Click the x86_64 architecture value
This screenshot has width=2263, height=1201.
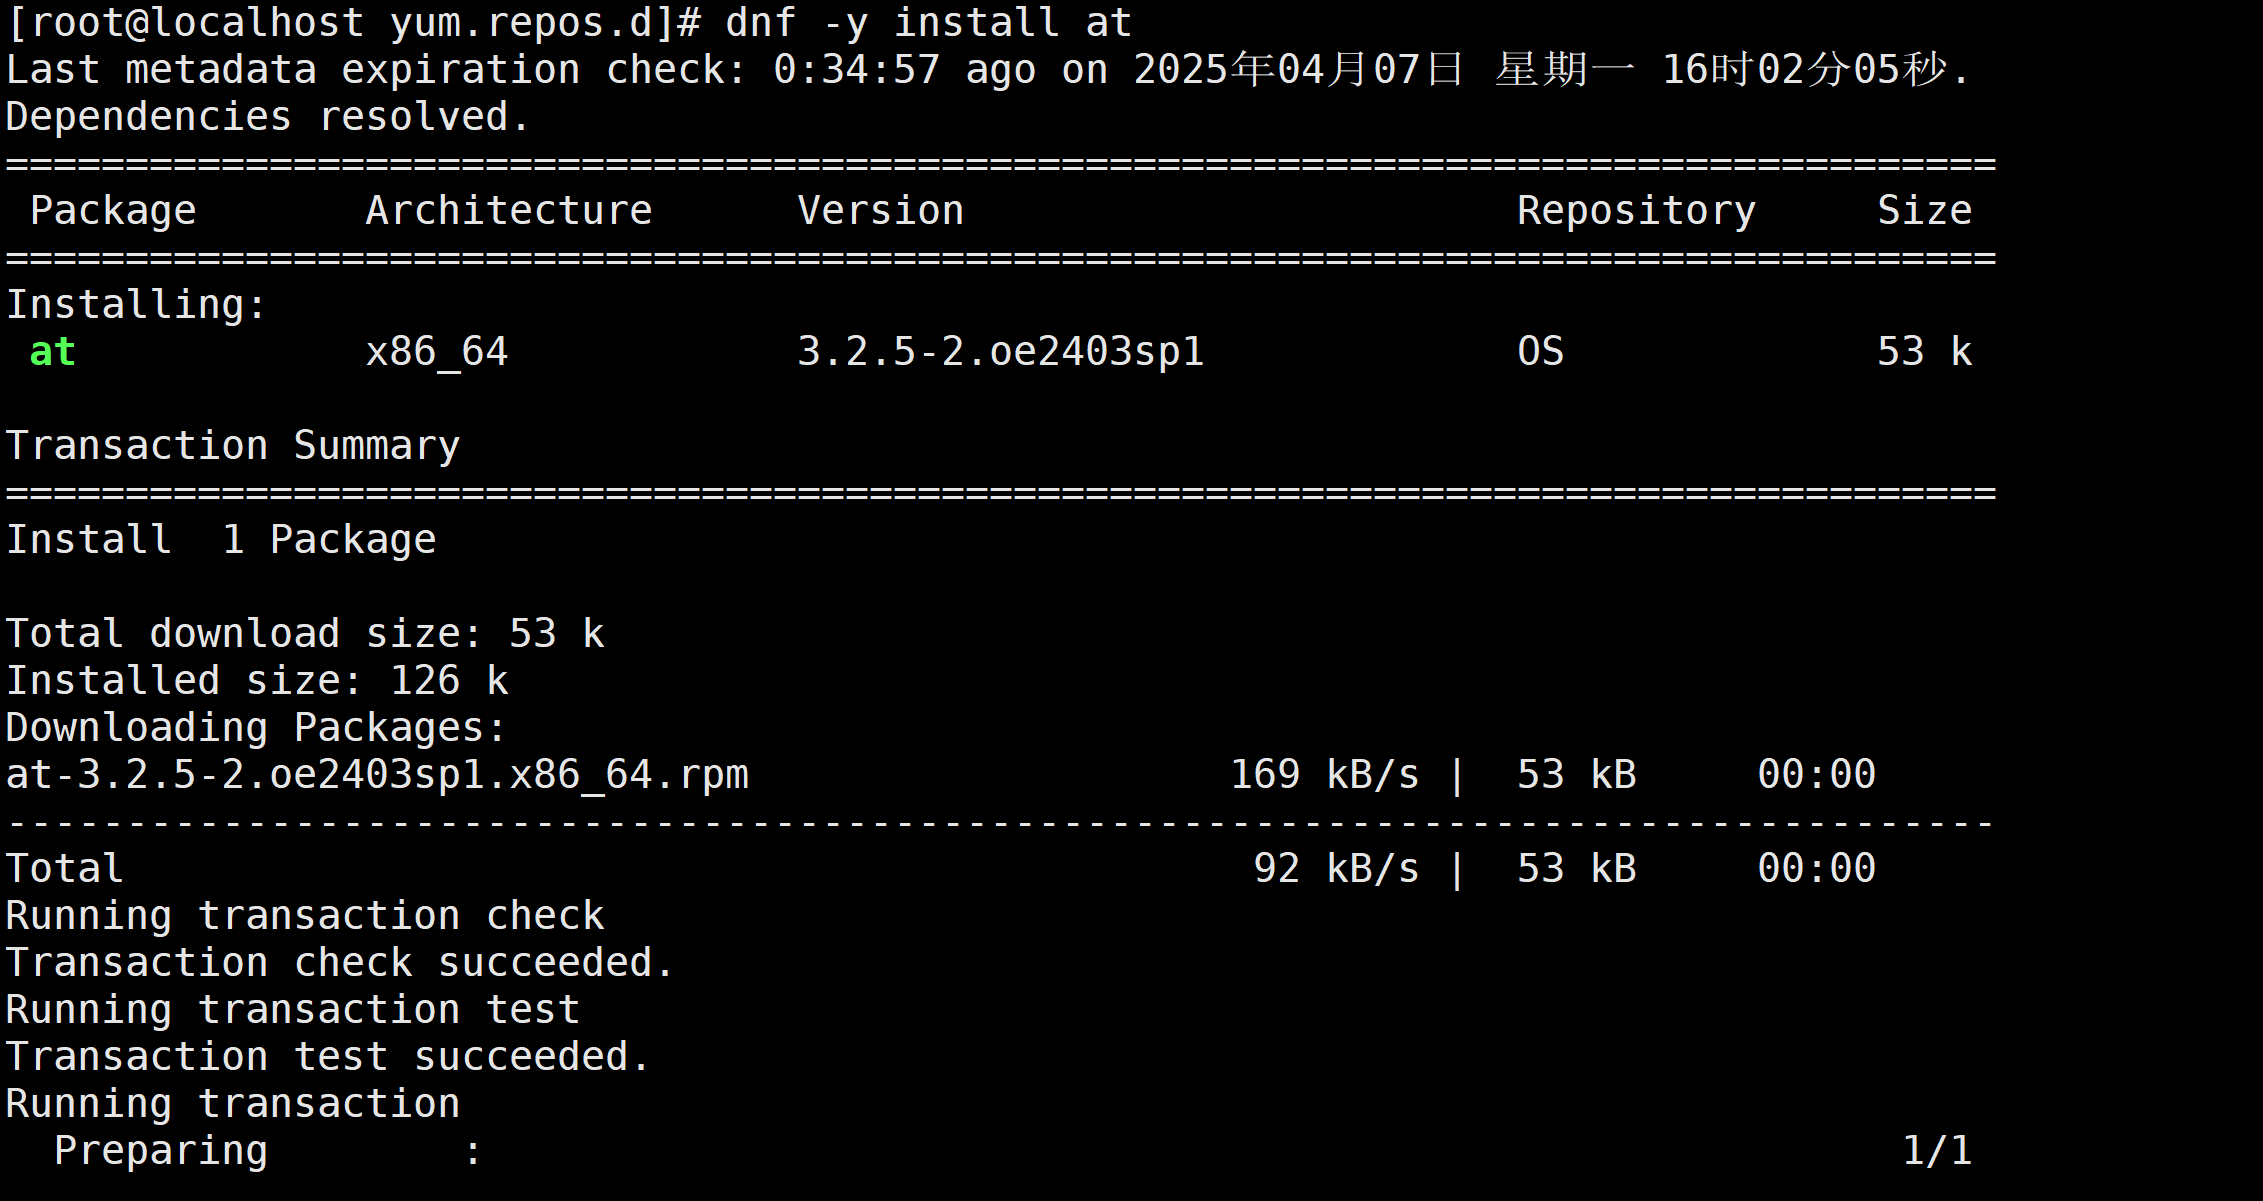[436, 352]
